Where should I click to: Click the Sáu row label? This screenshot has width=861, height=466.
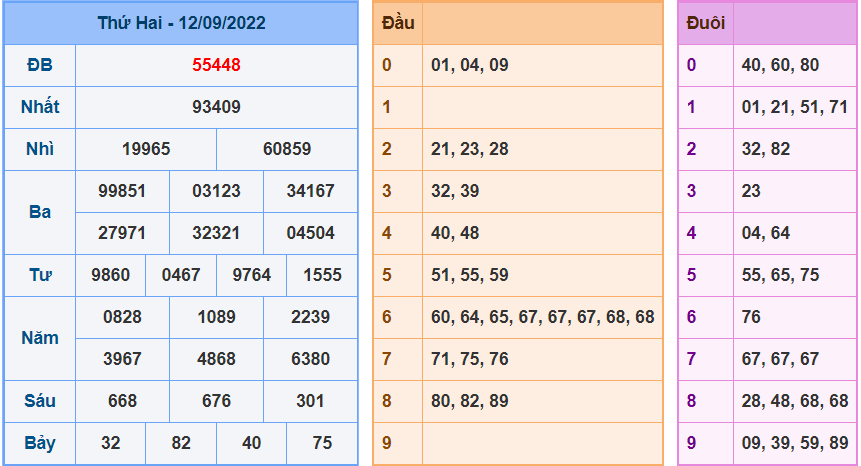pos(40,401)
